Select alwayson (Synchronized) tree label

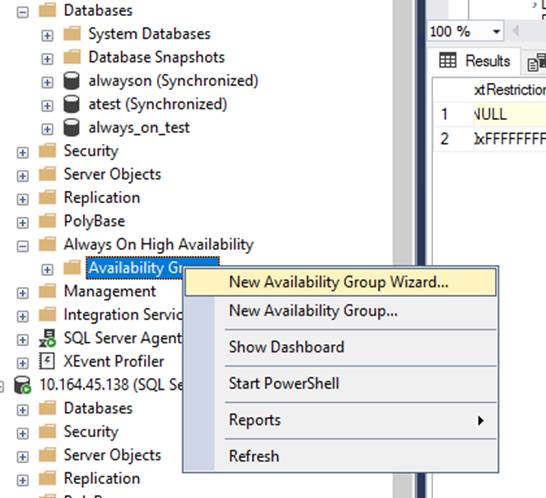173,81
